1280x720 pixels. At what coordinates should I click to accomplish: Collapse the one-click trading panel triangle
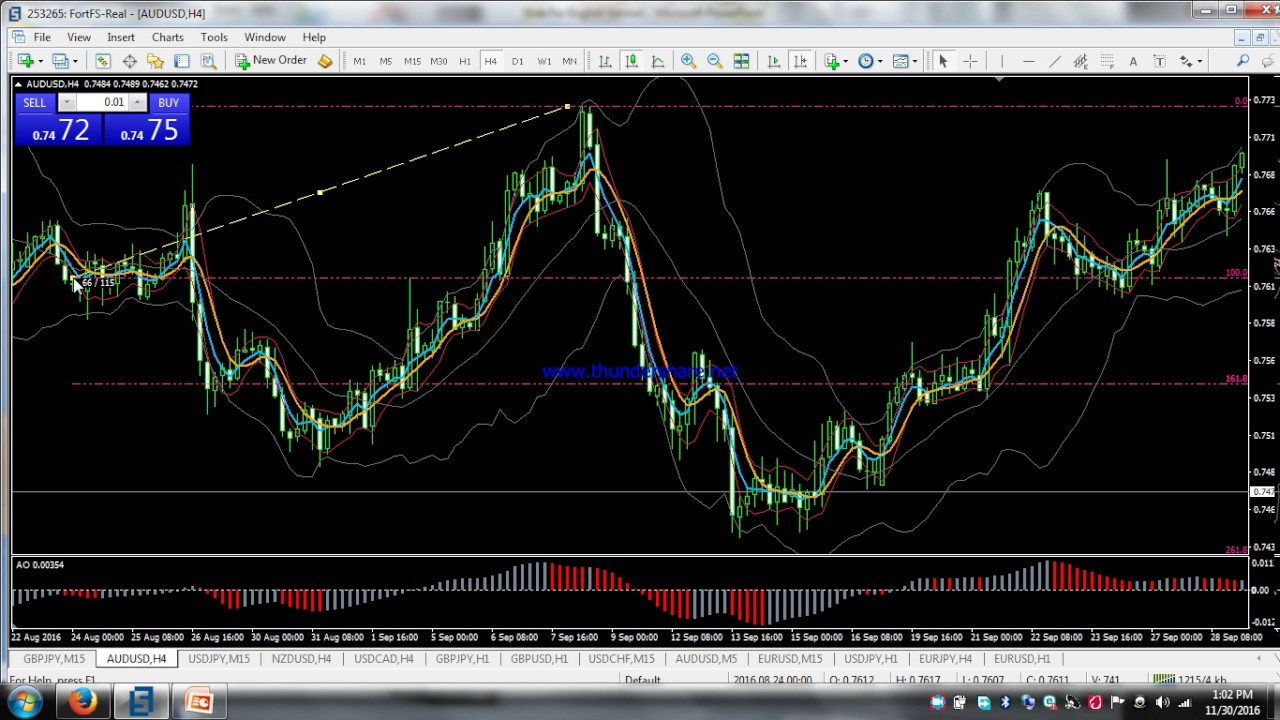click(x=18, y=84)
